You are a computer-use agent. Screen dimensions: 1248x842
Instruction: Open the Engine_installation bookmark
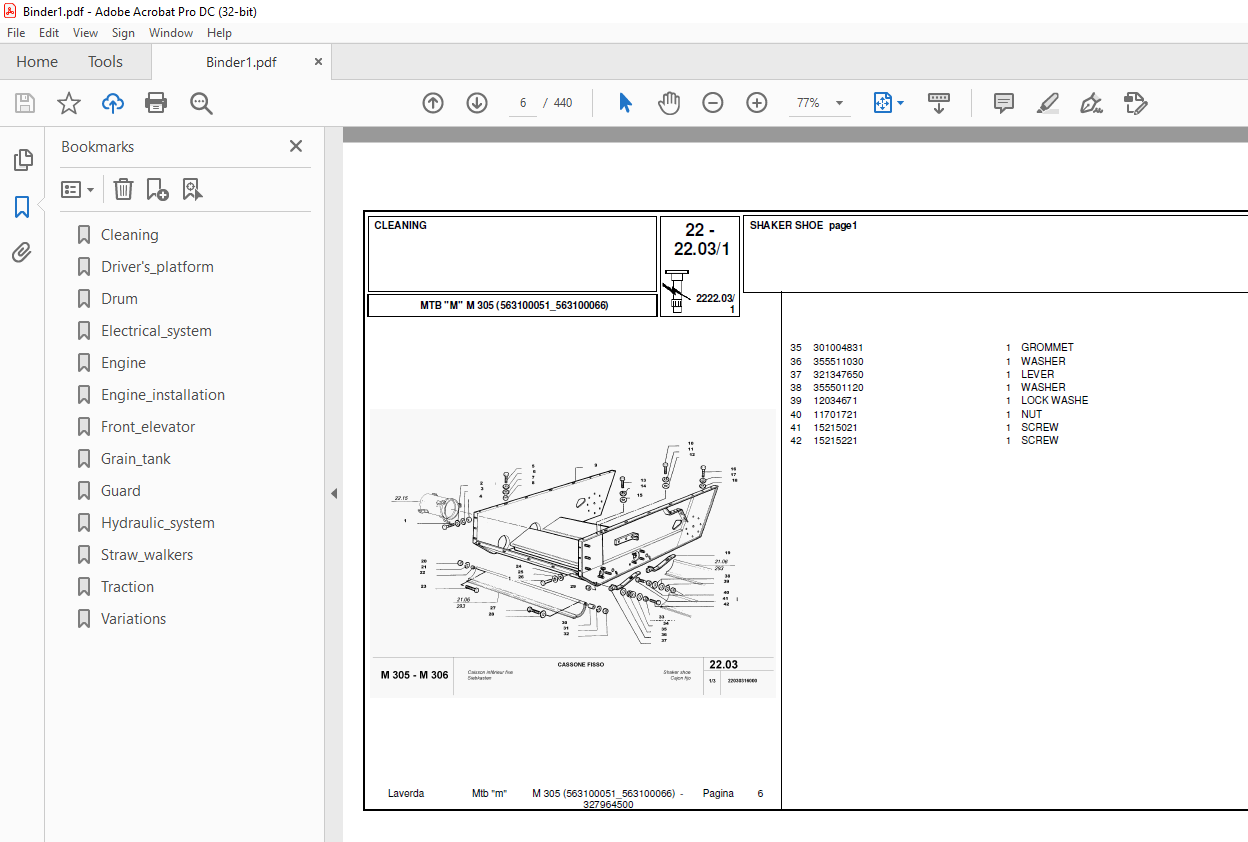[163, 395]
